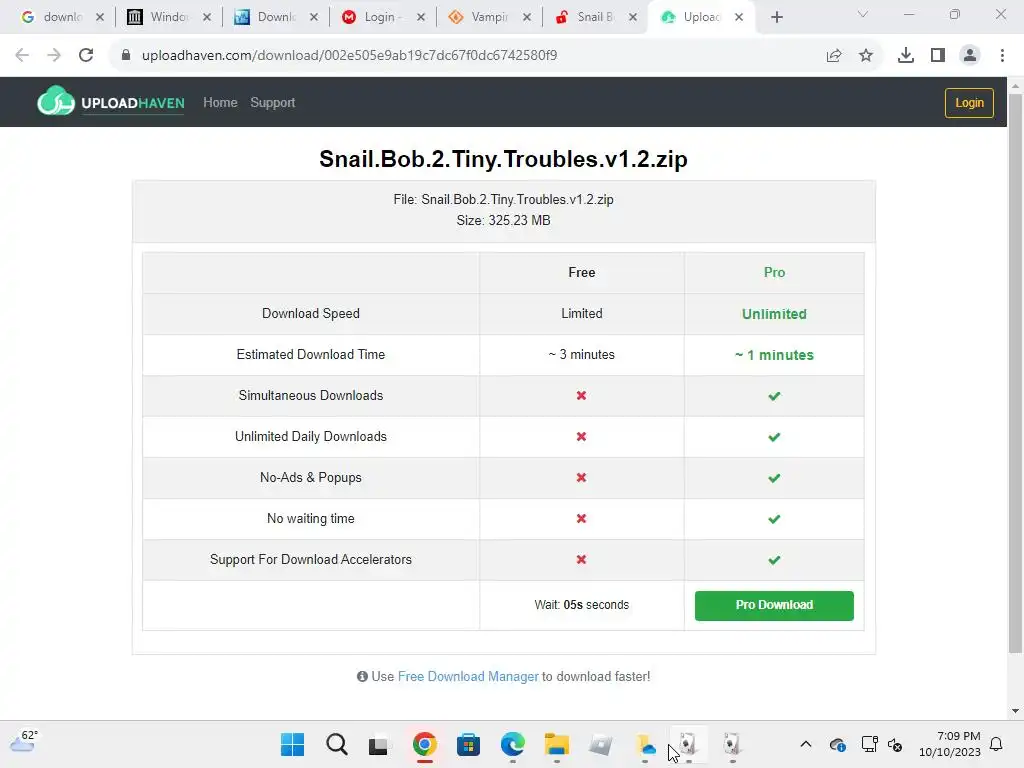Viewport: 1024px width, 768px height.
Task: Bookmark this page with the star icon
Action: (x=866, y=56)
